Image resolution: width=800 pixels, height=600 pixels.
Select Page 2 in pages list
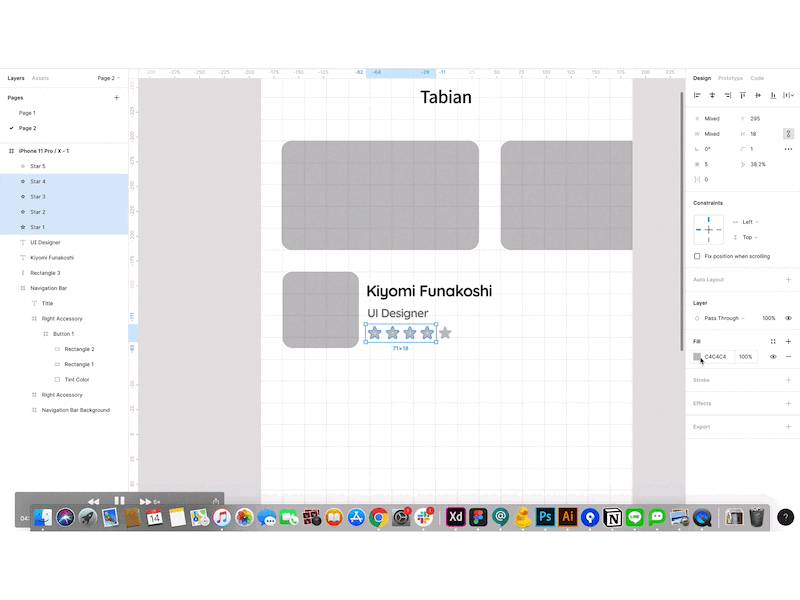click(x=27, y=128)
